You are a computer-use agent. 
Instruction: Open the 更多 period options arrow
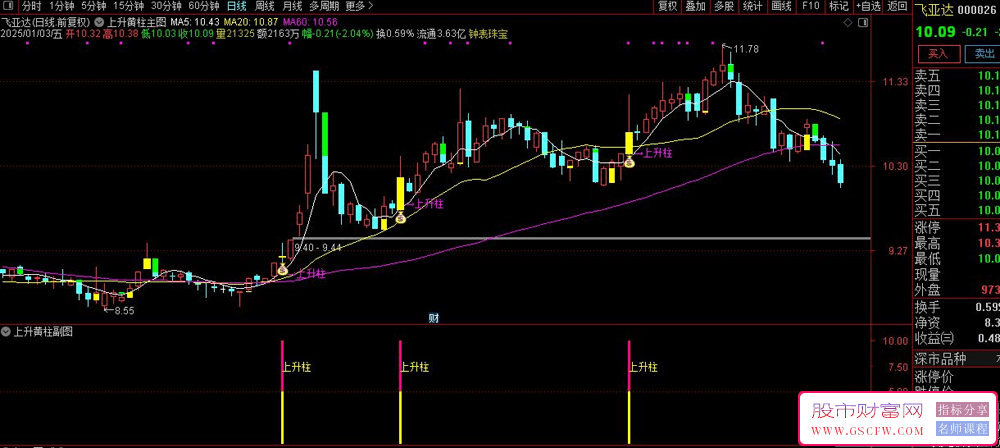click(372, 7)
